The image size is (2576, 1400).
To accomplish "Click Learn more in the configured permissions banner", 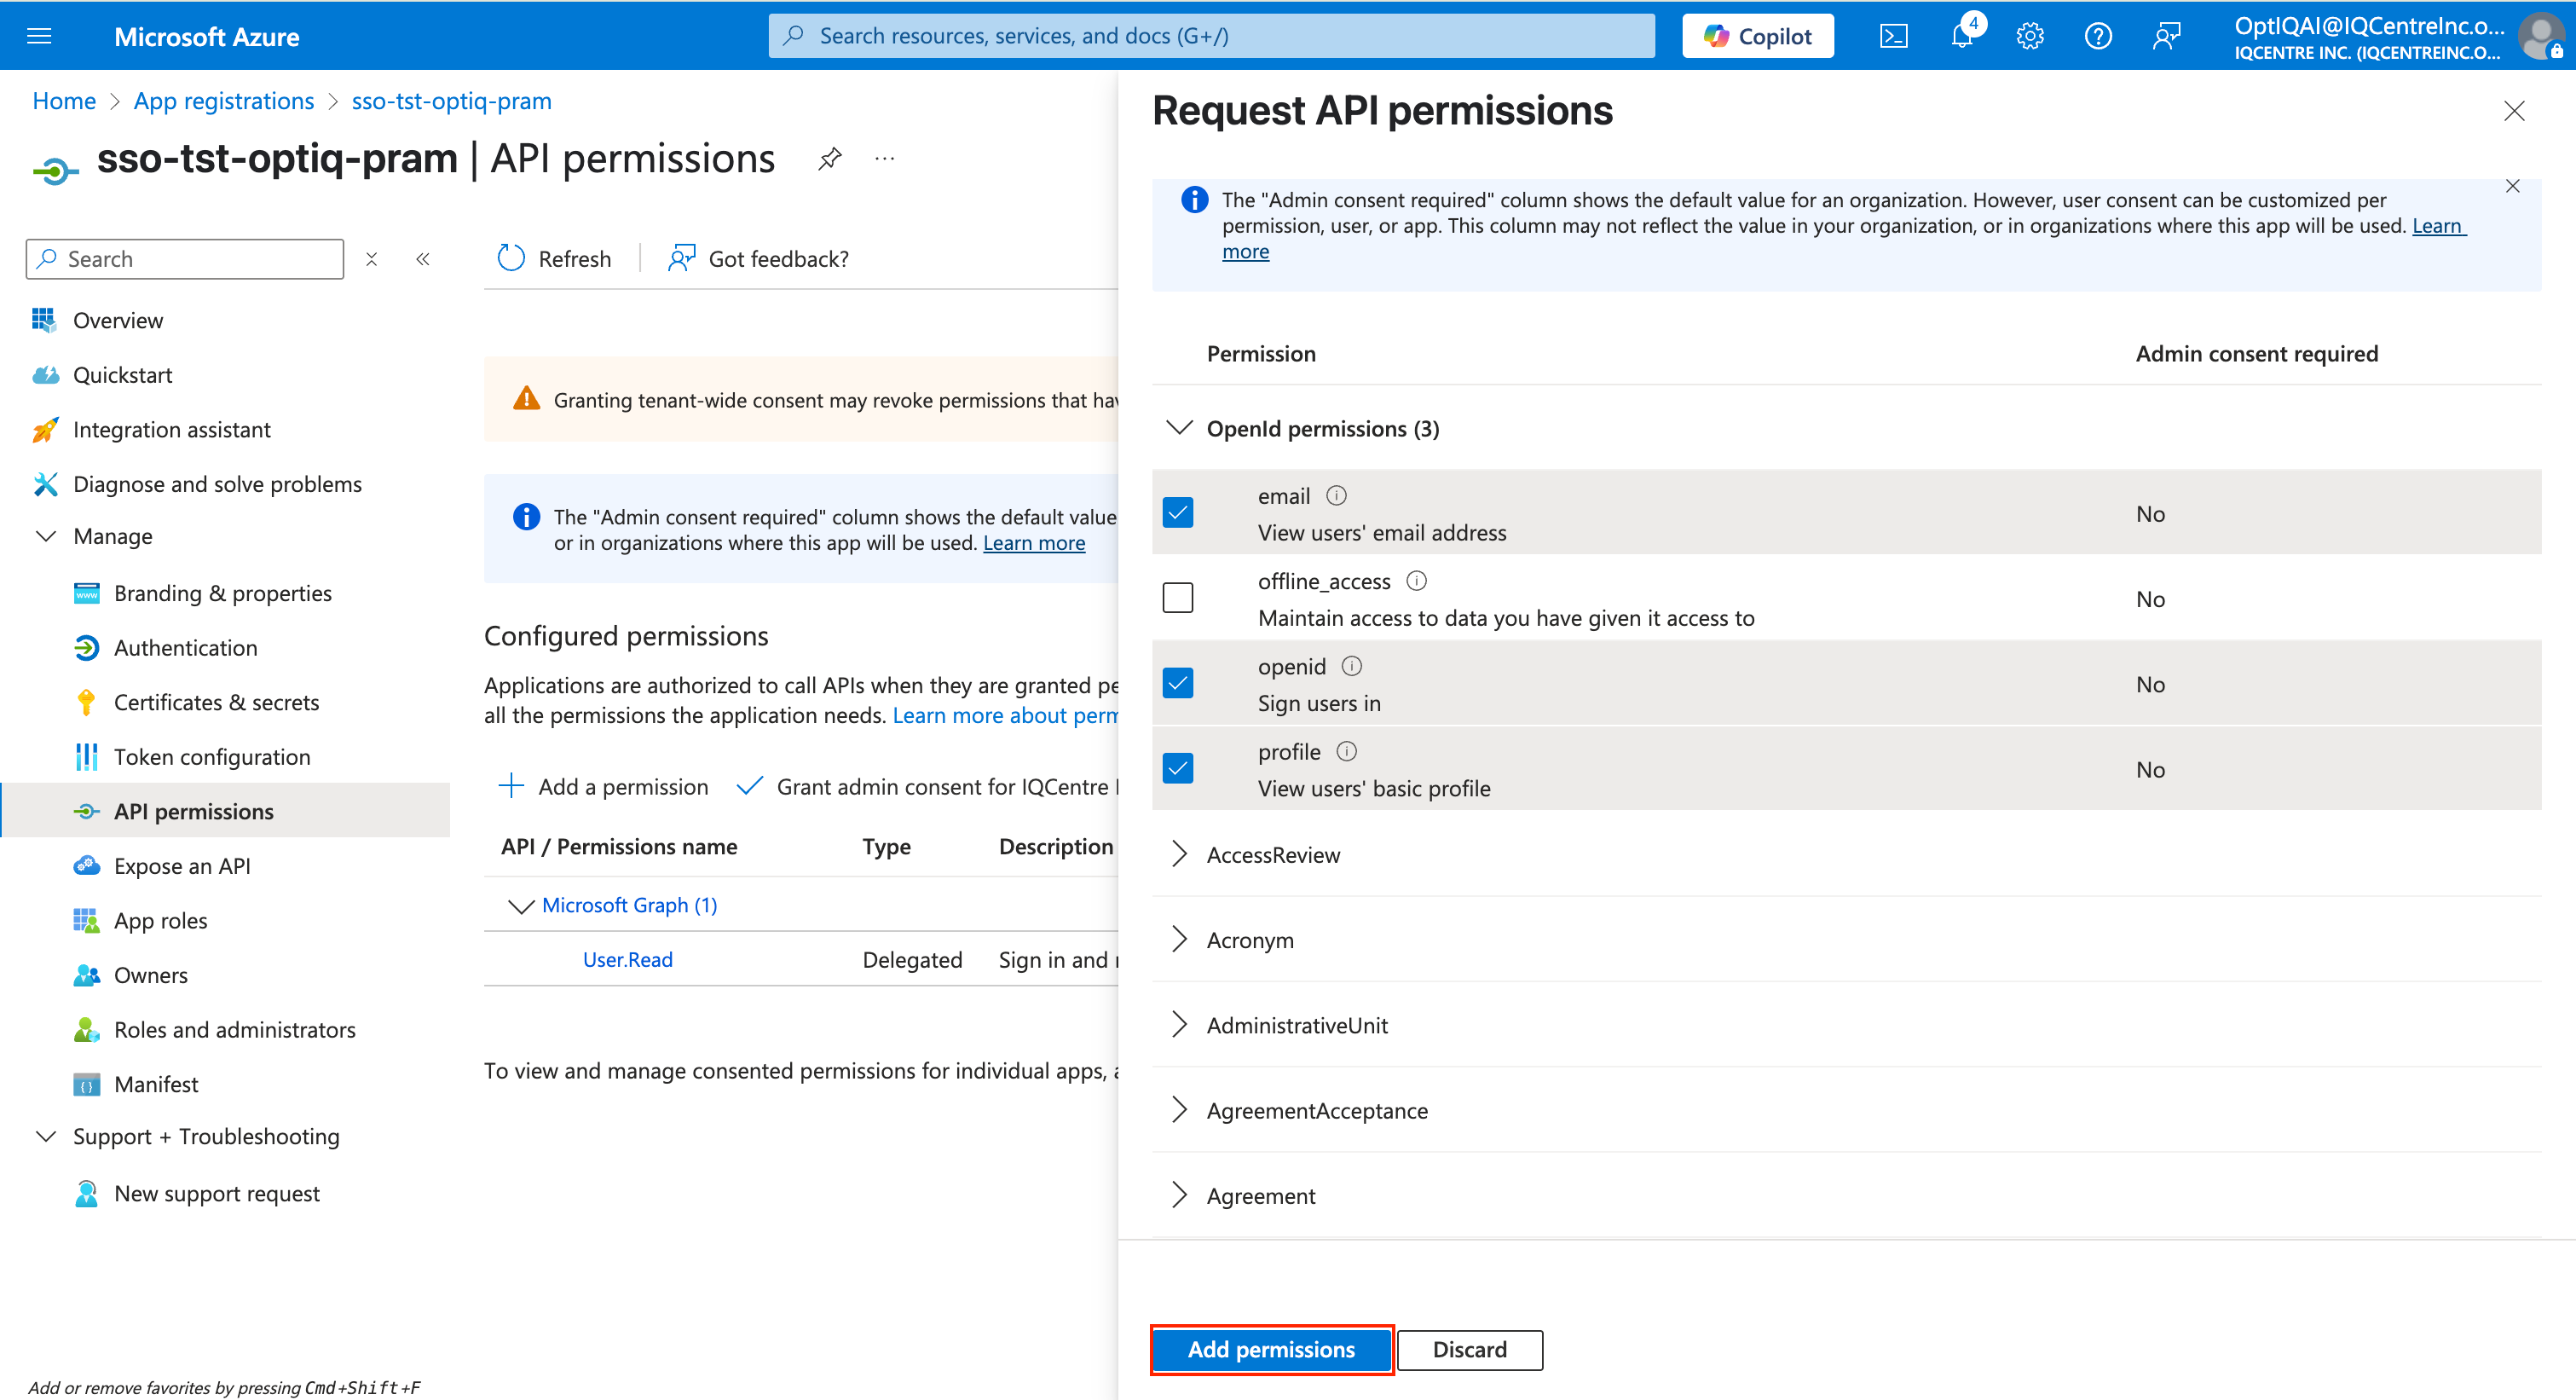I will tap(1034, 543).
